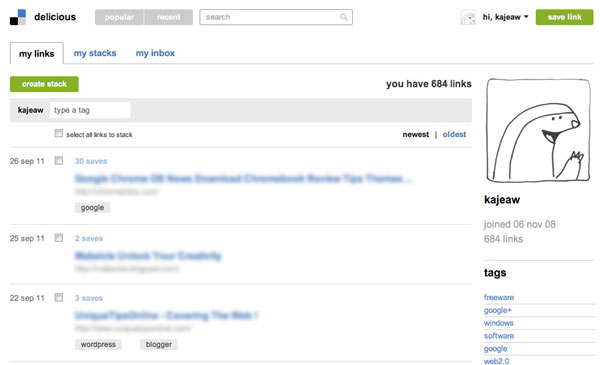Tick the checkbox for 22 sep 11 link
Viewport: 600px width, 365px height.
click(59, 297)
